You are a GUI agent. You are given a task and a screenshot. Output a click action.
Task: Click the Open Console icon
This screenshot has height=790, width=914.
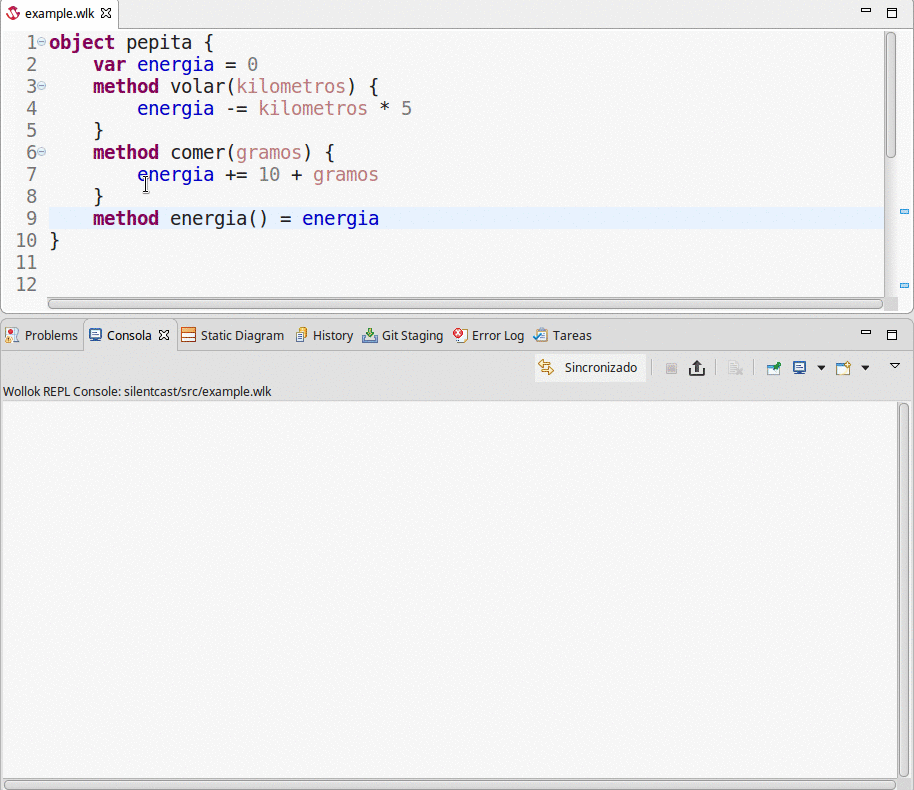tap(843, 368)
